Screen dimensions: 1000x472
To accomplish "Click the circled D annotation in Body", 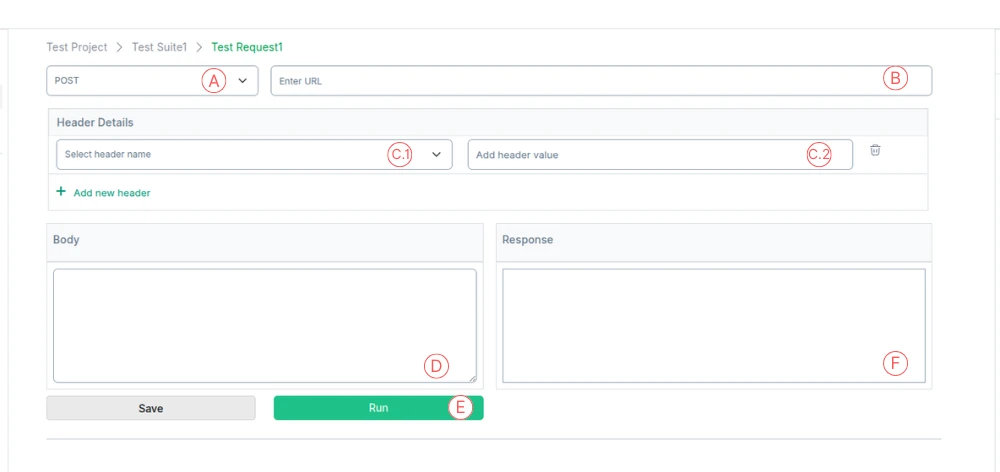I will pos(437,365).
